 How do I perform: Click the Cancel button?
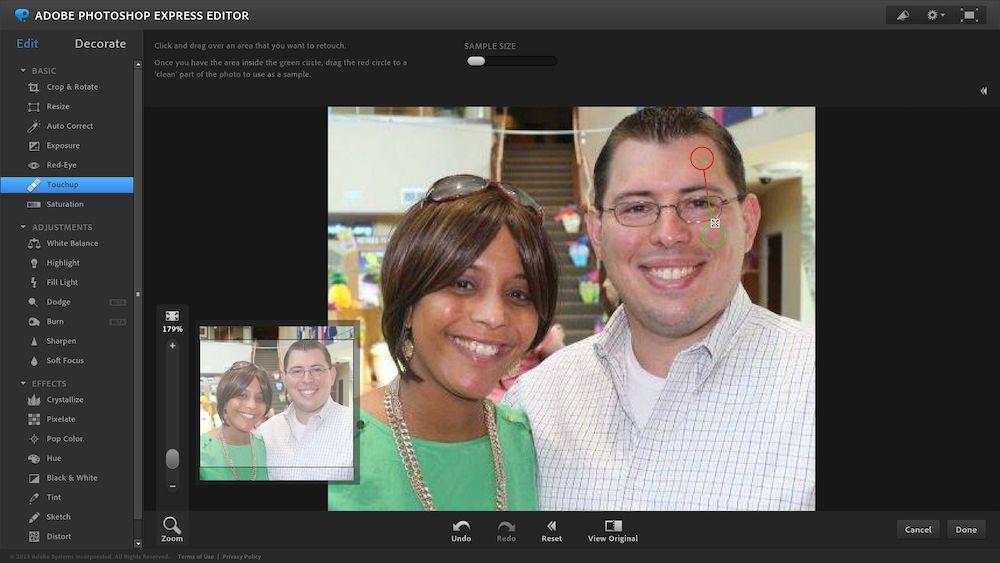[918, 530]
